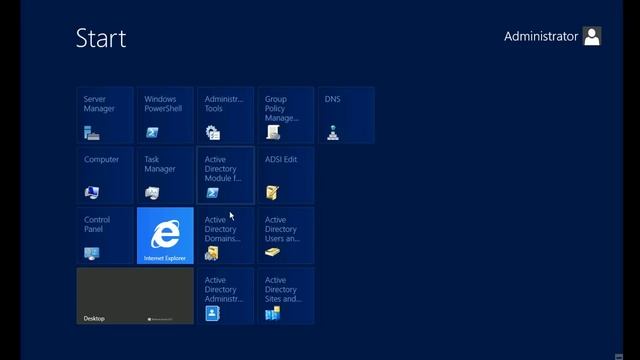Open the Control Panel tile

pos(105,236)
